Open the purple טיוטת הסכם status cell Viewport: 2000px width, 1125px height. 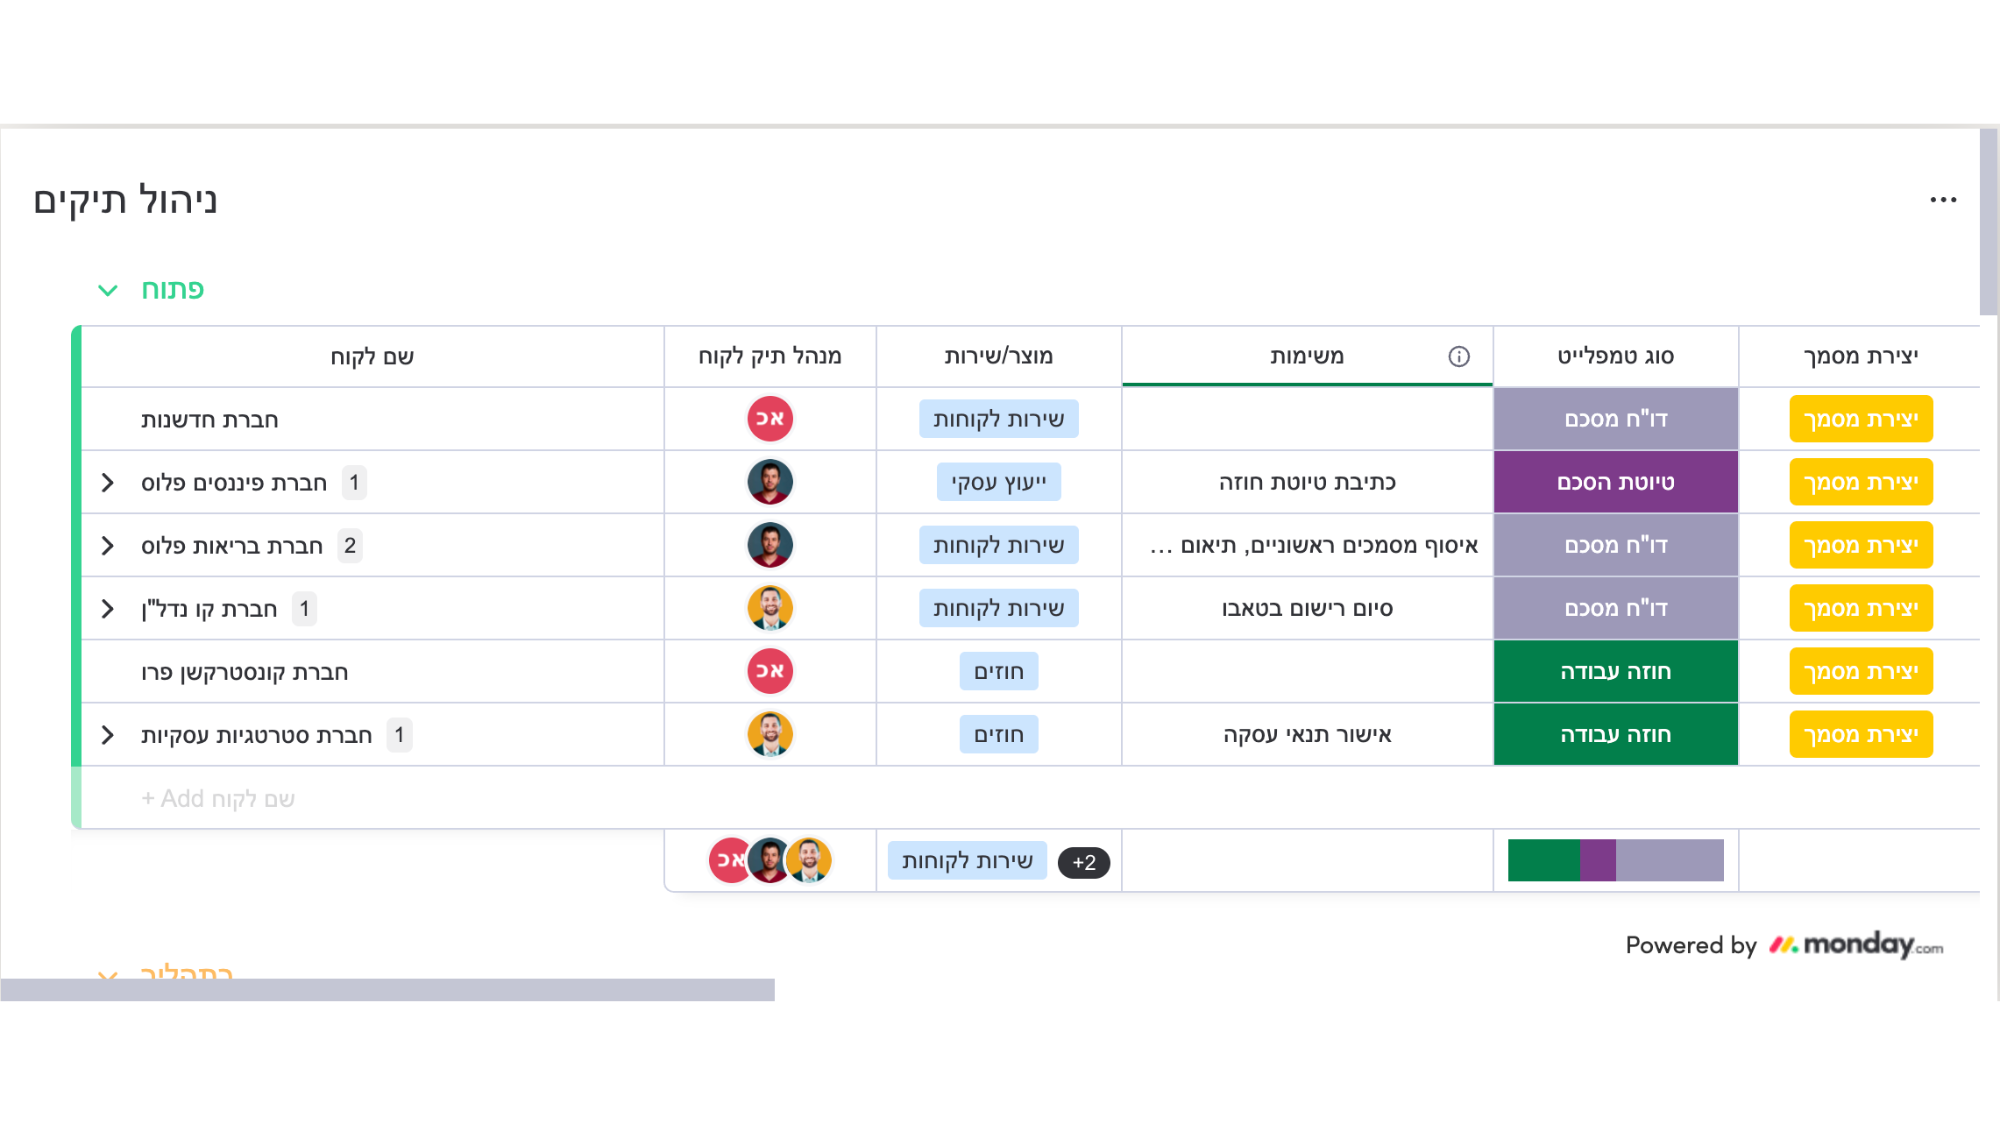[1615, 482]
